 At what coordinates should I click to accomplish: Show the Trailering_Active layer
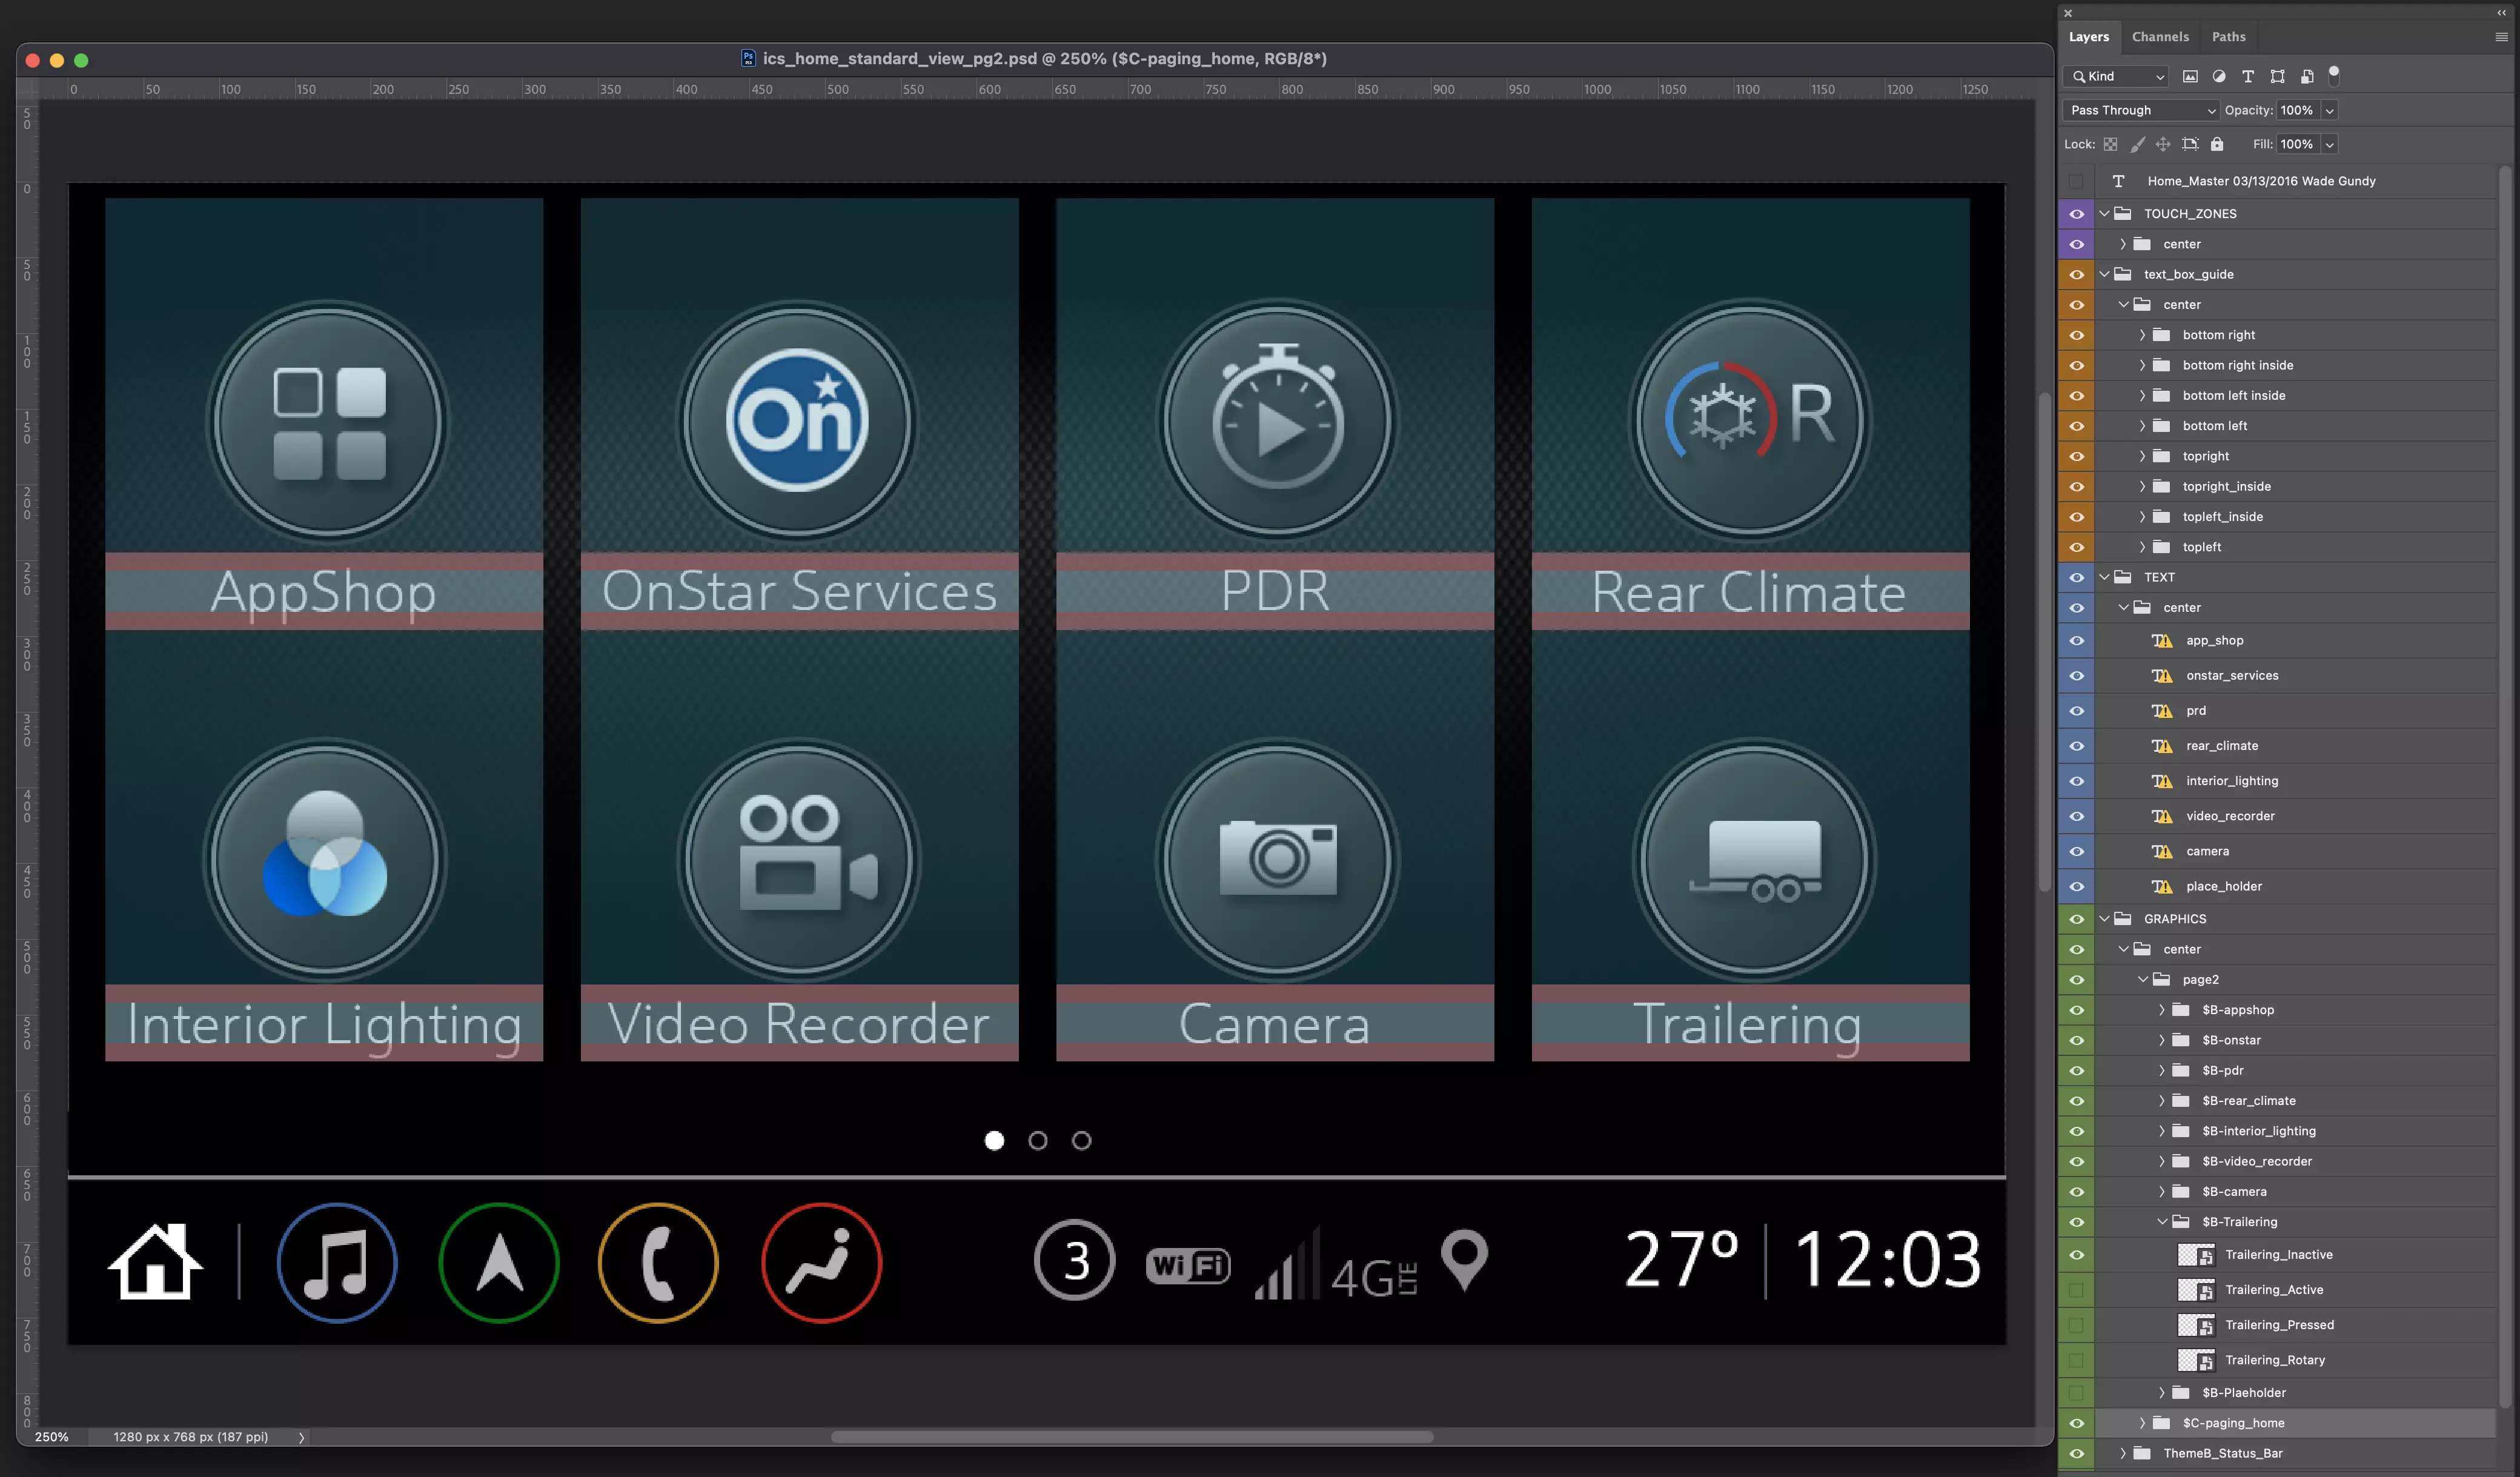coord(2076,1290)
